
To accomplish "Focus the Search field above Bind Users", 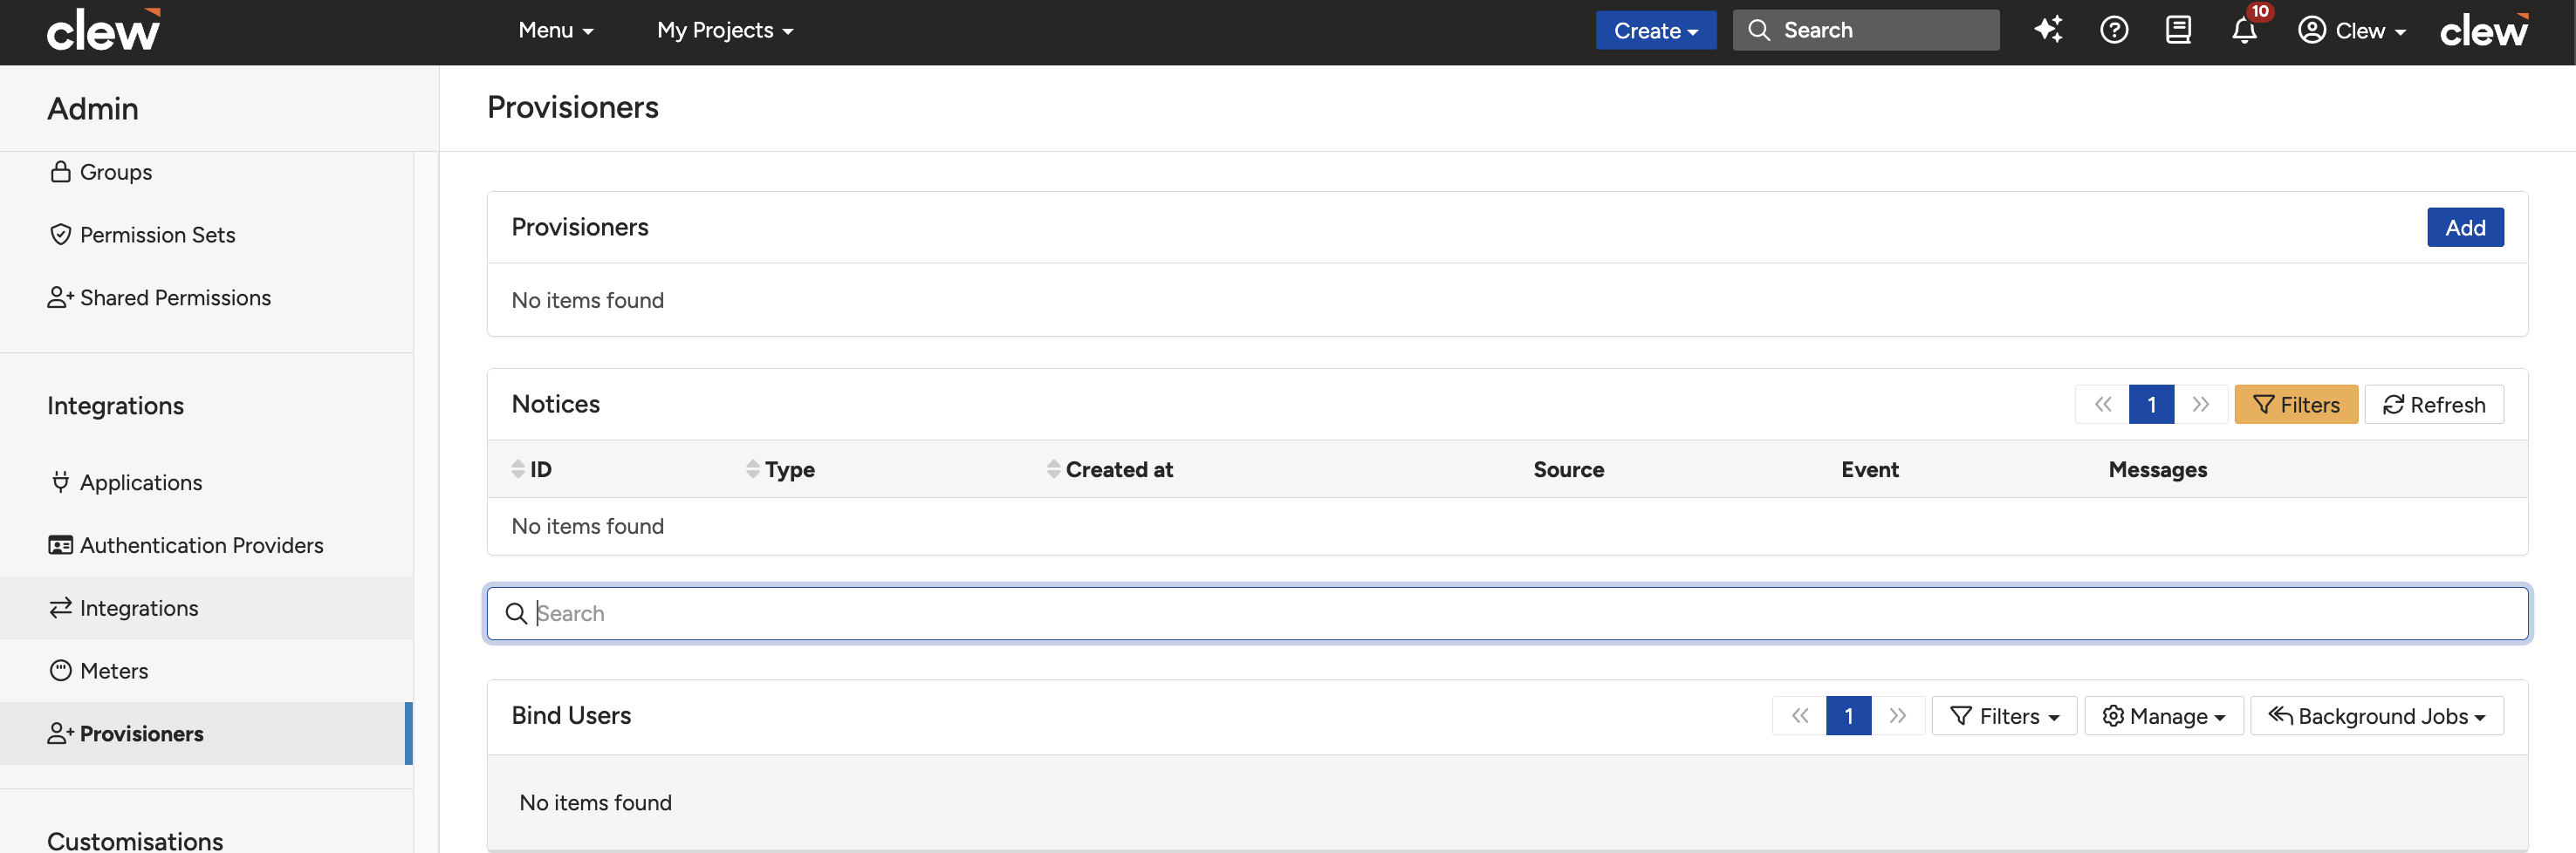I will coord(1507,613).
